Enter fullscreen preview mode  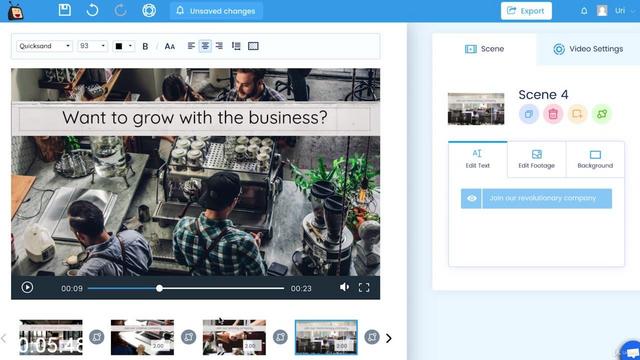point(364,287)
